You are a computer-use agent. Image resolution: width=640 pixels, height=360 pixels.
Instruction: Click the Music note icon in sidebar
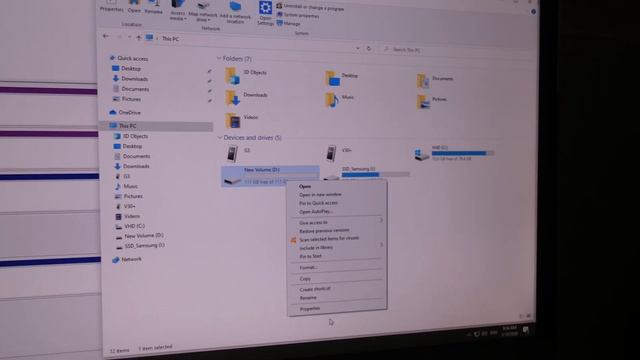pyautogui.click(x=118, y=186)
